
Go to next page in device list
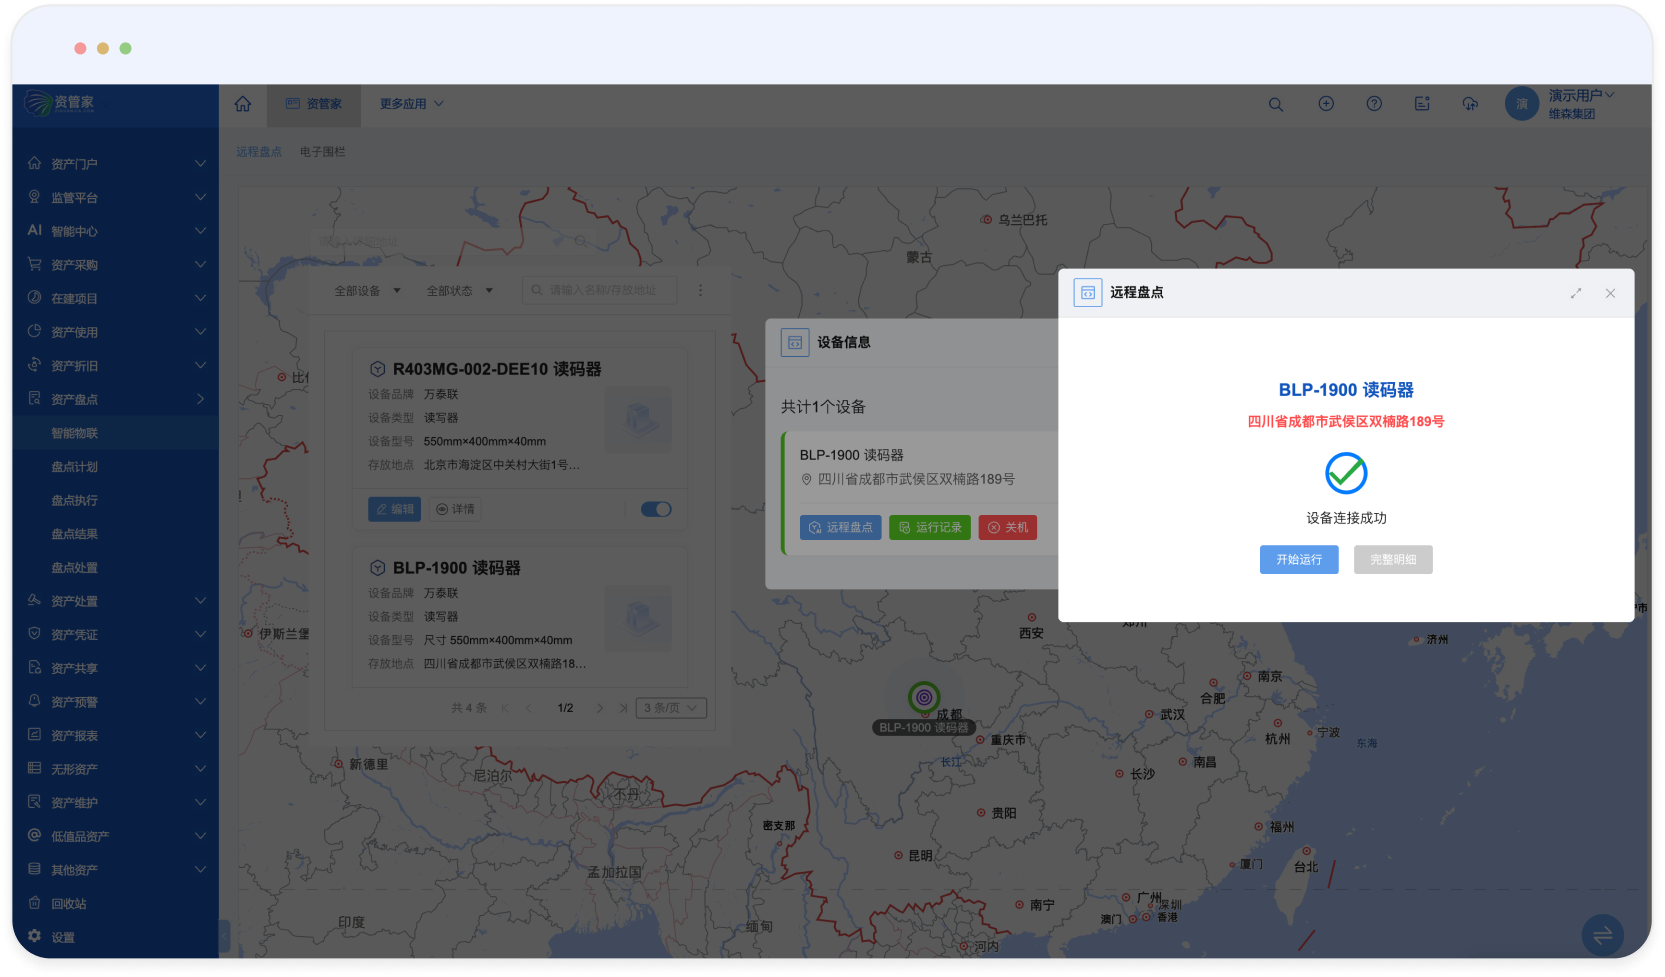click(600, 708)
